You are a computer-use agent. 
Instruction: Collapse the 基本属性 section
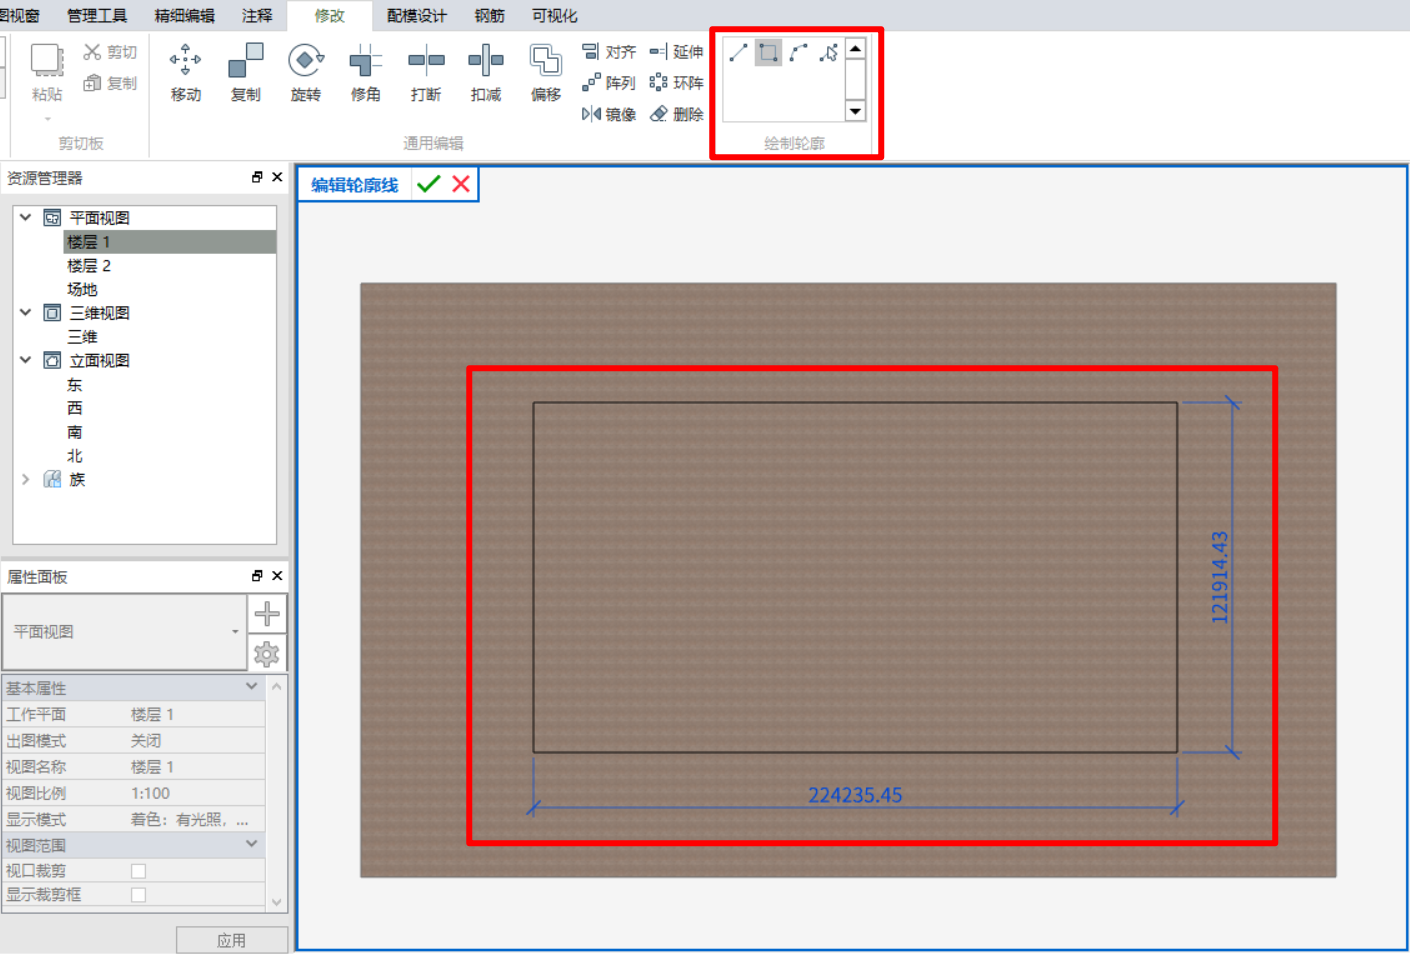point(252,687)
